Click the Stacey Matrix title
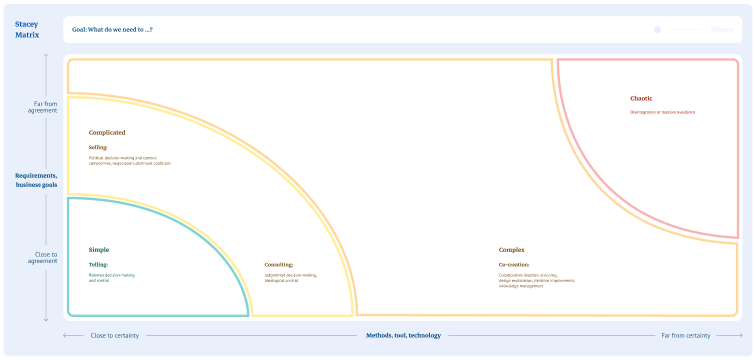 [27, 29]
